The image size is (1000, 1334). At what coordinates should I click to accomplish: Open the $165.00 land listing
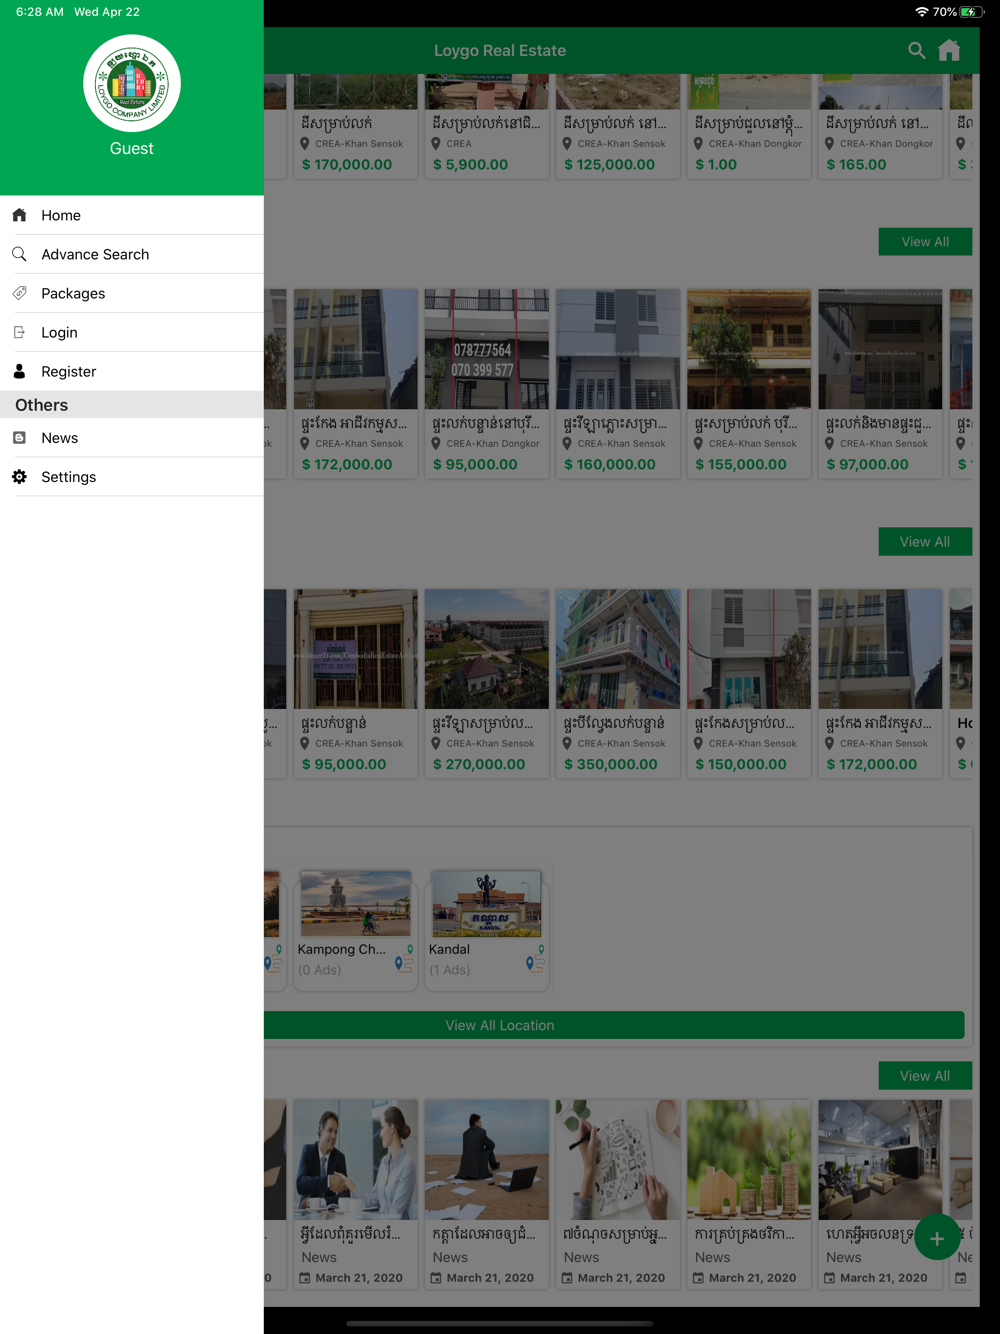coord(880,126)
